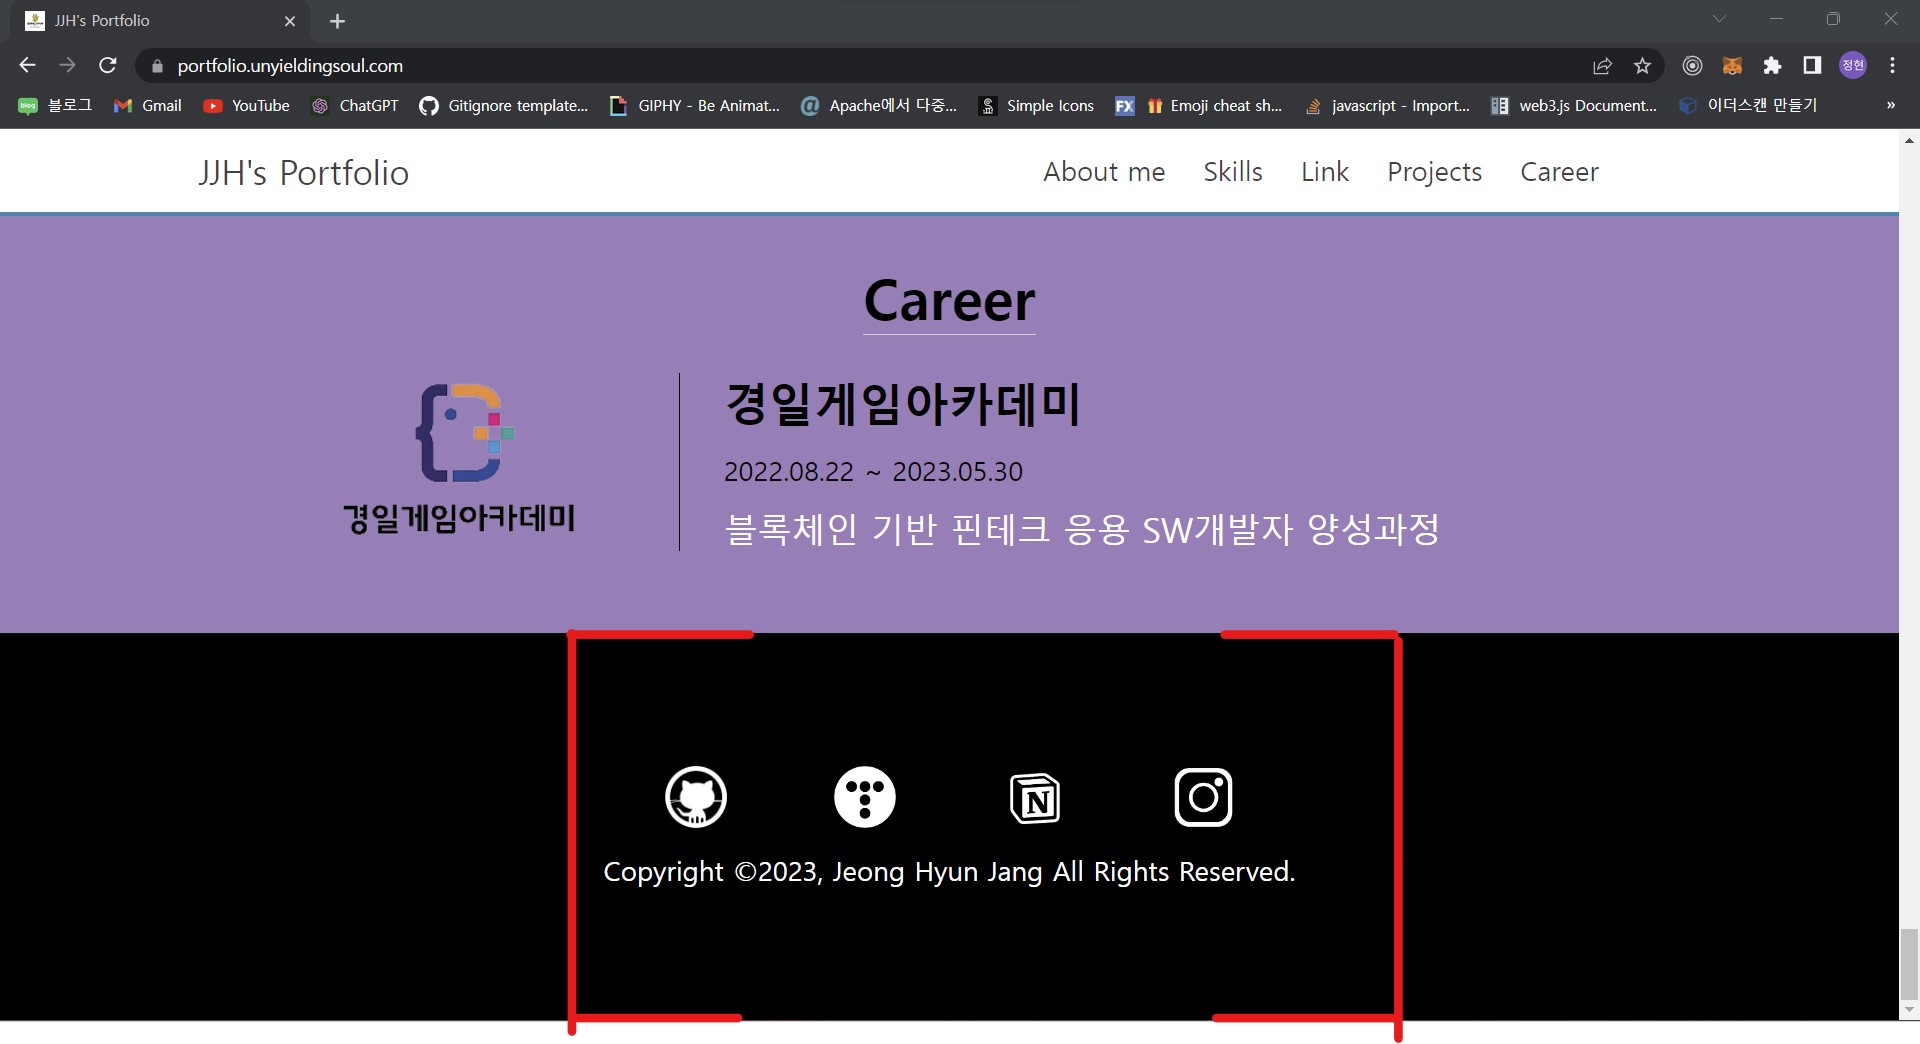Open the Tistory blog footer icon
The width and height of the screenshot is (1920, 1044).
click(x=865, y=797)
